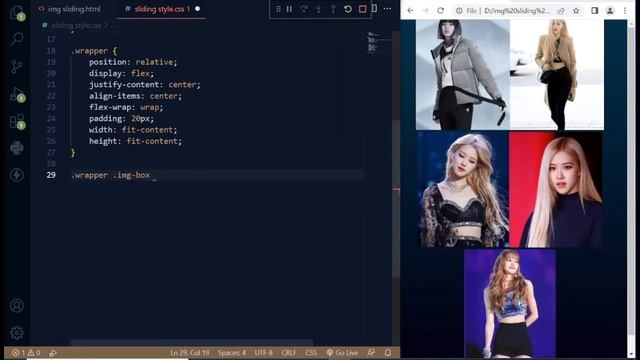Click 'display: flex;' on line 20
The height and width of the screenshot is (360, 640).
tap(122, 73)
